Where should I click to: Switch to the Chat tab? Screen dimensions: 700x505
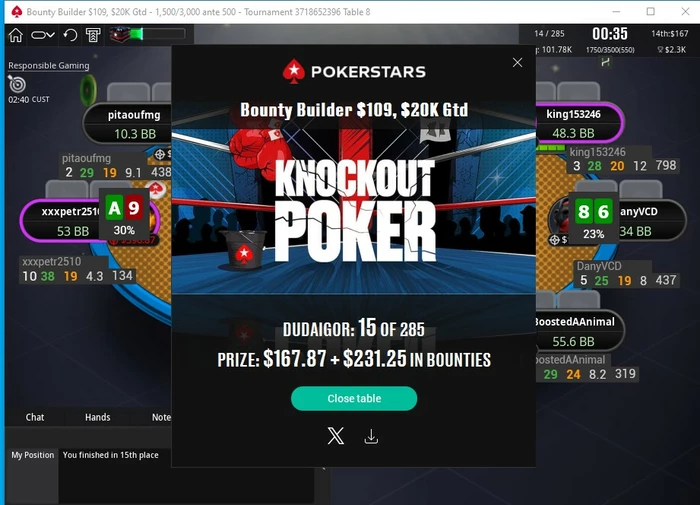(x=35, y=417)
